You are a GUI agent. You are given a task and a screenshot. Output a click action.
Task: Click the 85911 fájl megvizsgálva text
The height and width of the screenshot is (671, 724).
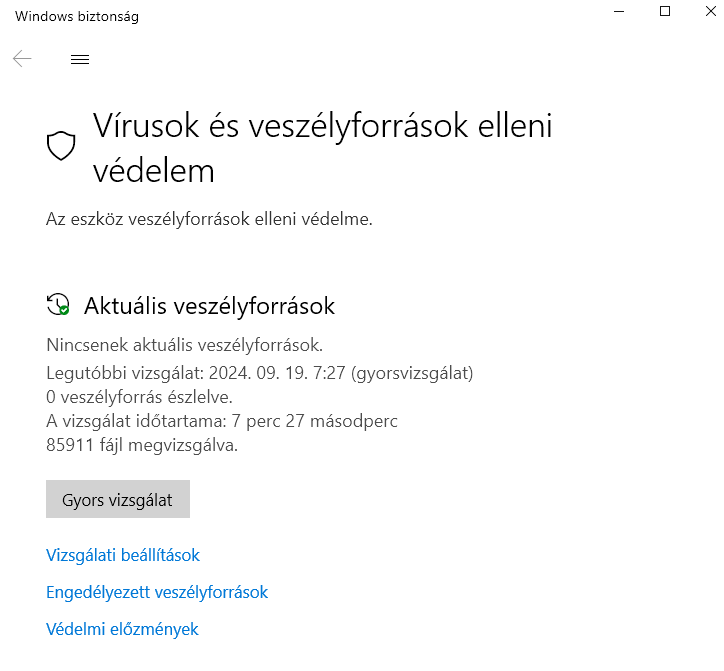142,445
